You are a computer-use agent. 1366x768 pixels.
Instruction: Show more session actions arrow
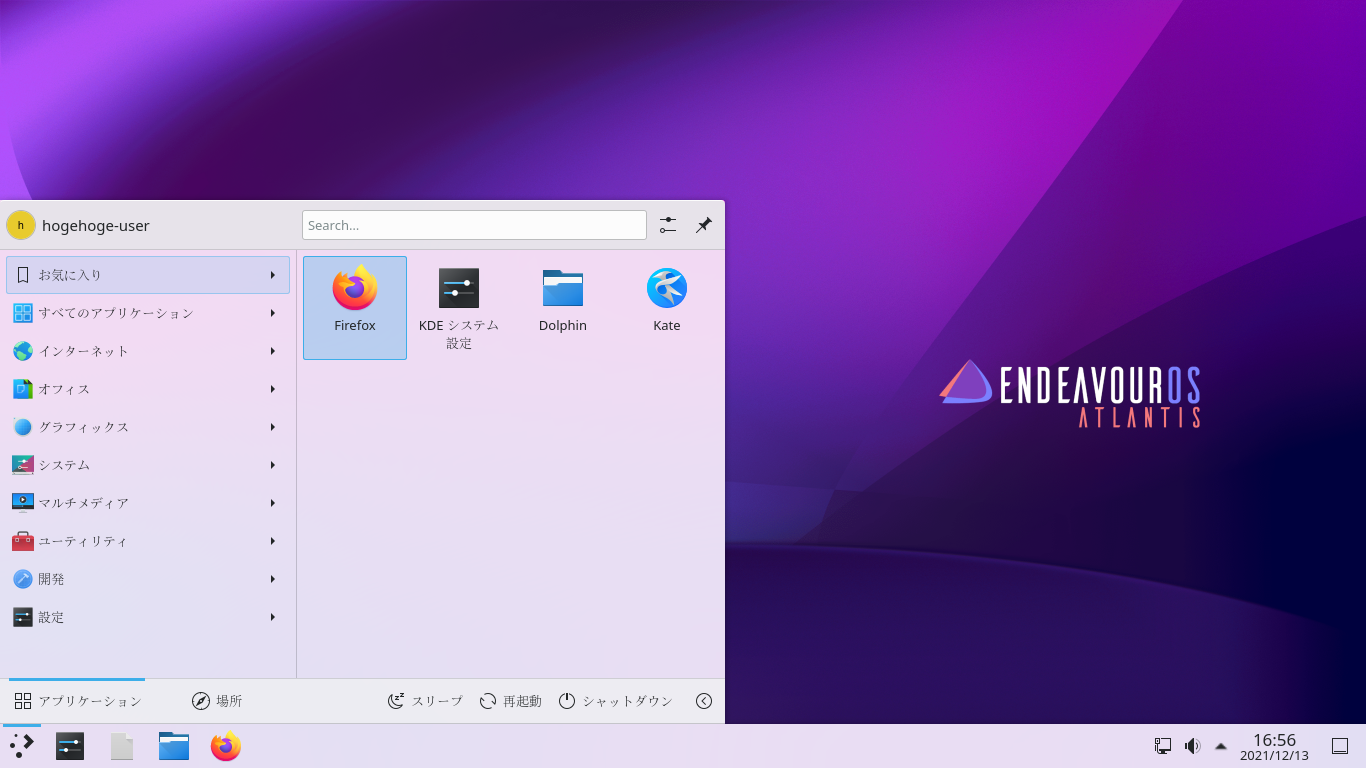pyautogui.click(x=704, y=701)
